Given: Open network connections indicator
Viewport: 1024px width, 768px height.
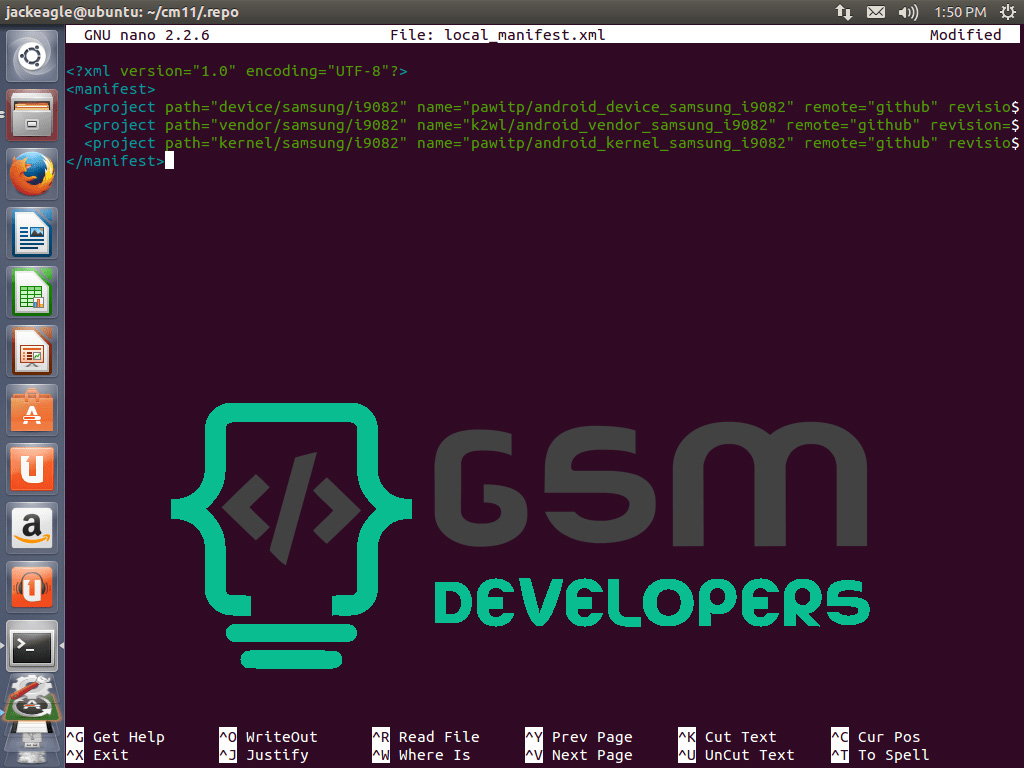Looking at the screenshot, I should [843, 12].
